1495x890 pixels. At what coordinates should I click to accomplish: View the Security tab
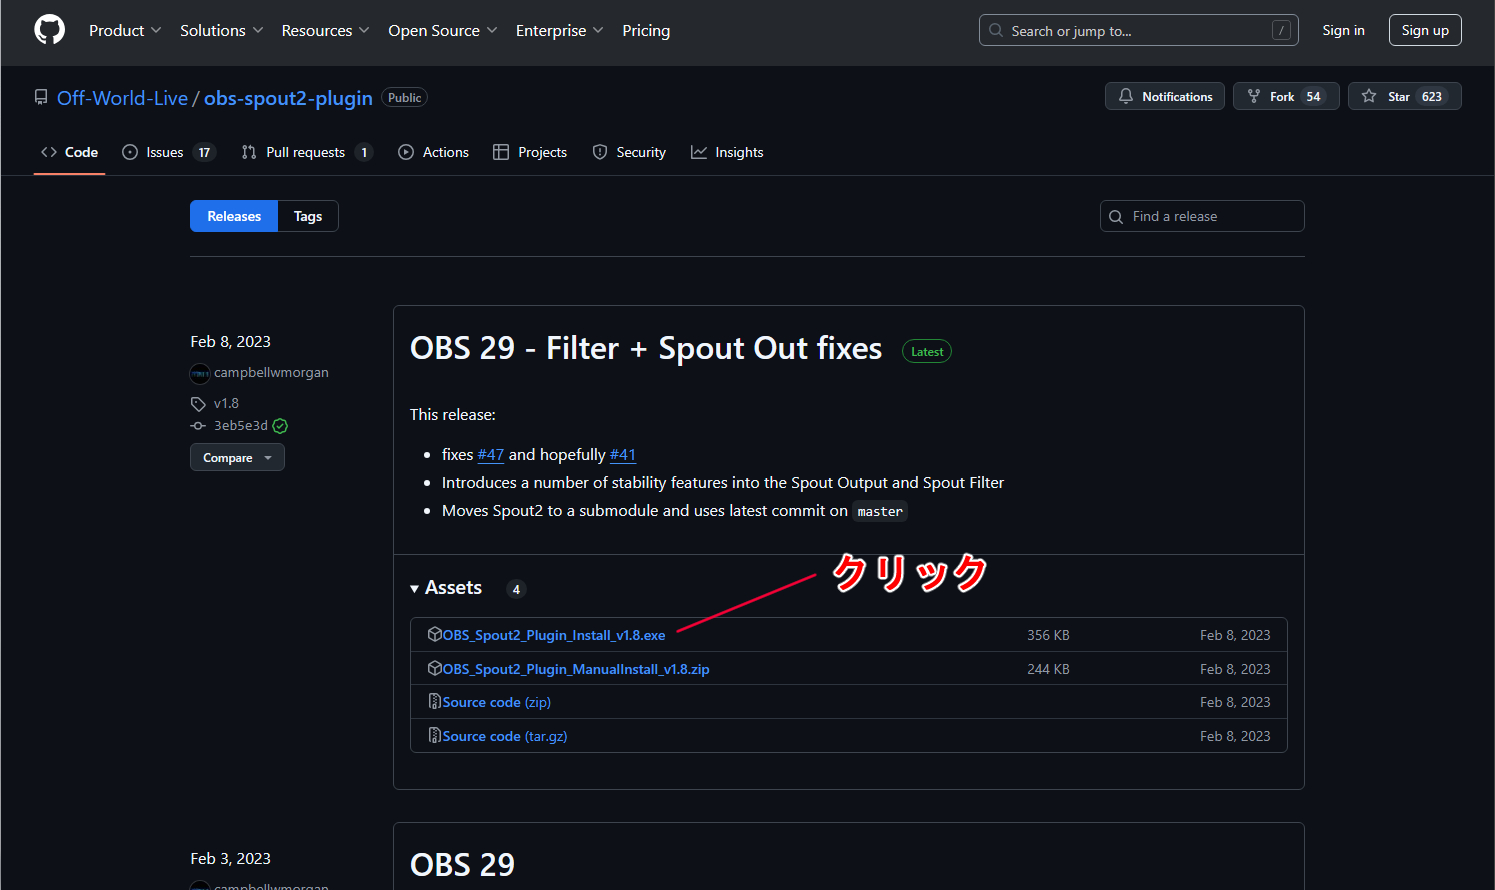(629, 152)
